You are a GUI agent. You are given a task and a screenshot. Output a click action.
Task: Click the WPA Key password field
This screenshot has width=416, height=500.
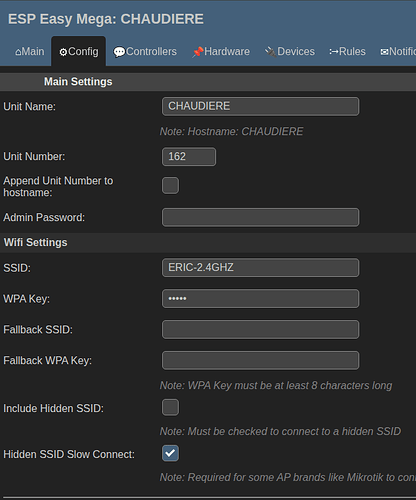[x=260, y=298]
